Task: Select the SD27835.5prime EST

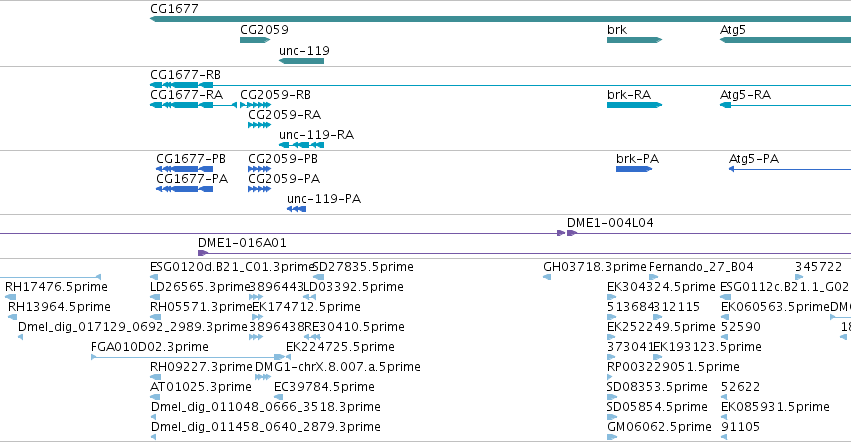Action: tap(319, 277)
